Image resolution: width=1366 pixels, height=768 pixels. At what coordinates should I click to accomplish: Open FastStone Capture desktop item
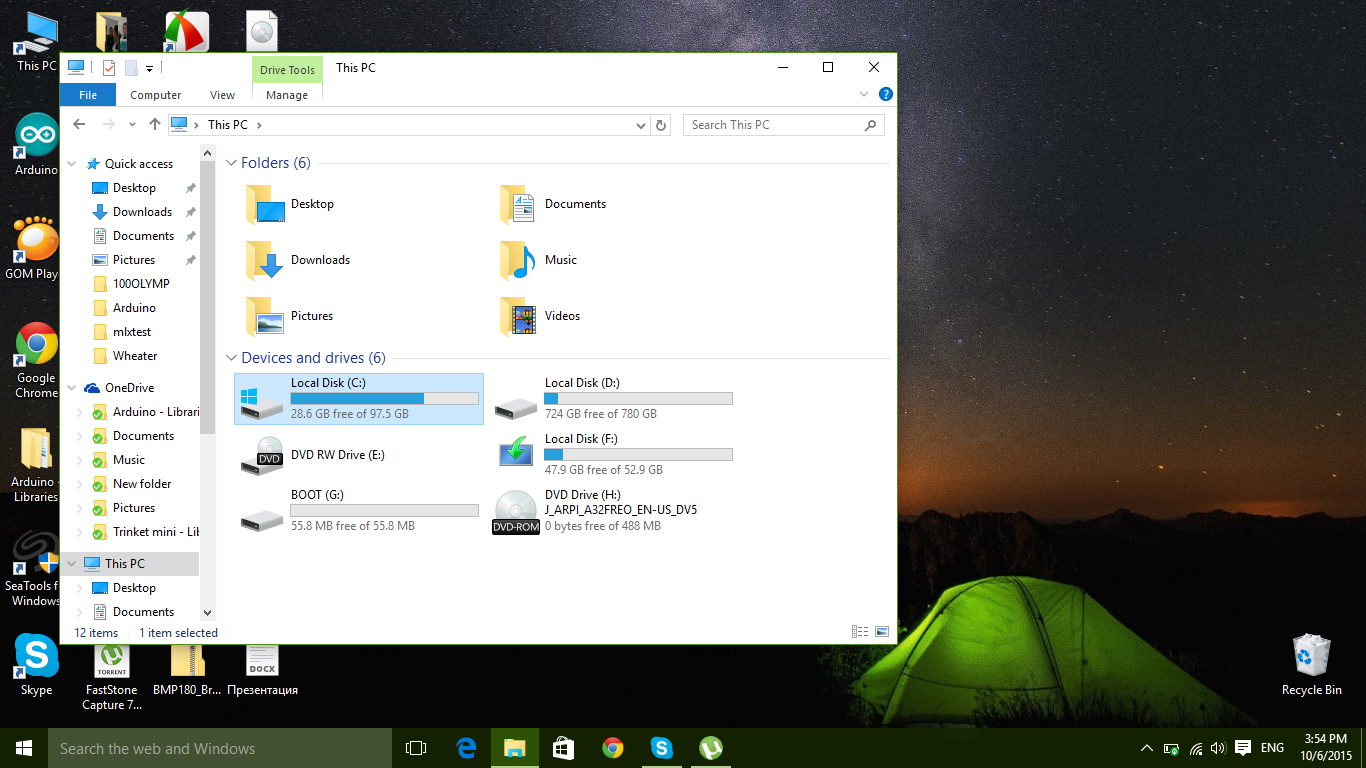click(111, 677)
